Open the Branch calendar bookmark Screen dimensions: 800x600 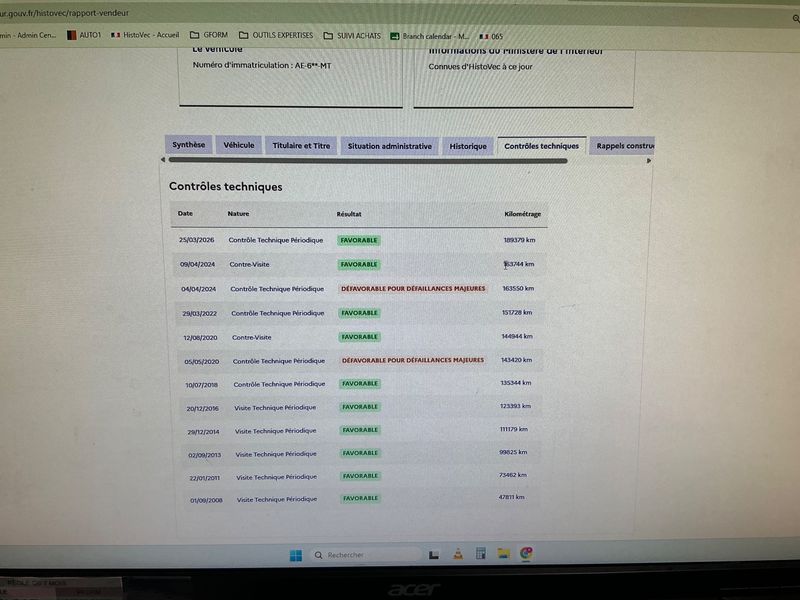(x=430, y=36)
